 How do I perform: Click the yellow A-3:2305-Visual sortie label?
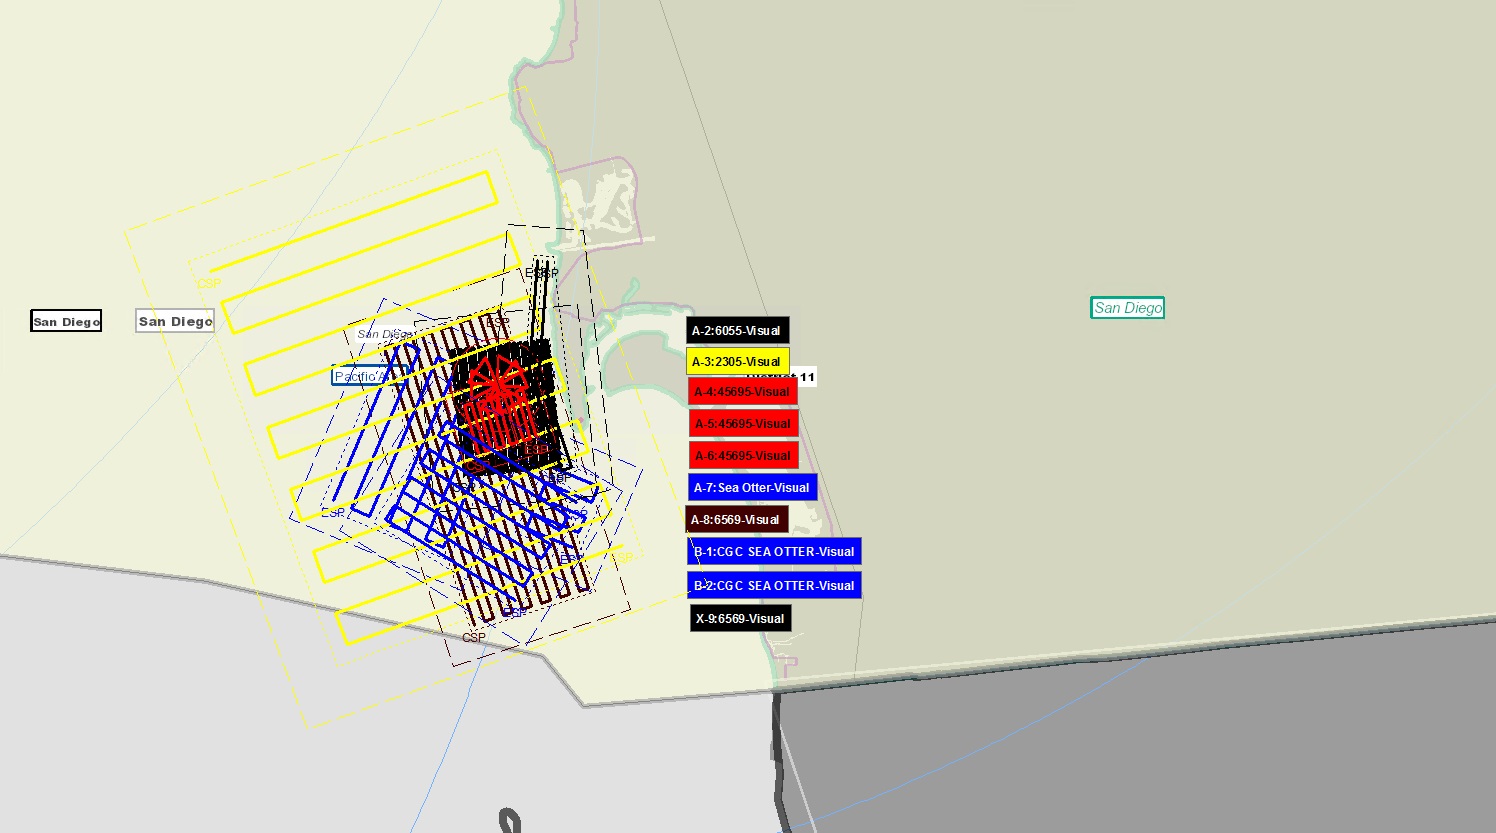point(736,361)
